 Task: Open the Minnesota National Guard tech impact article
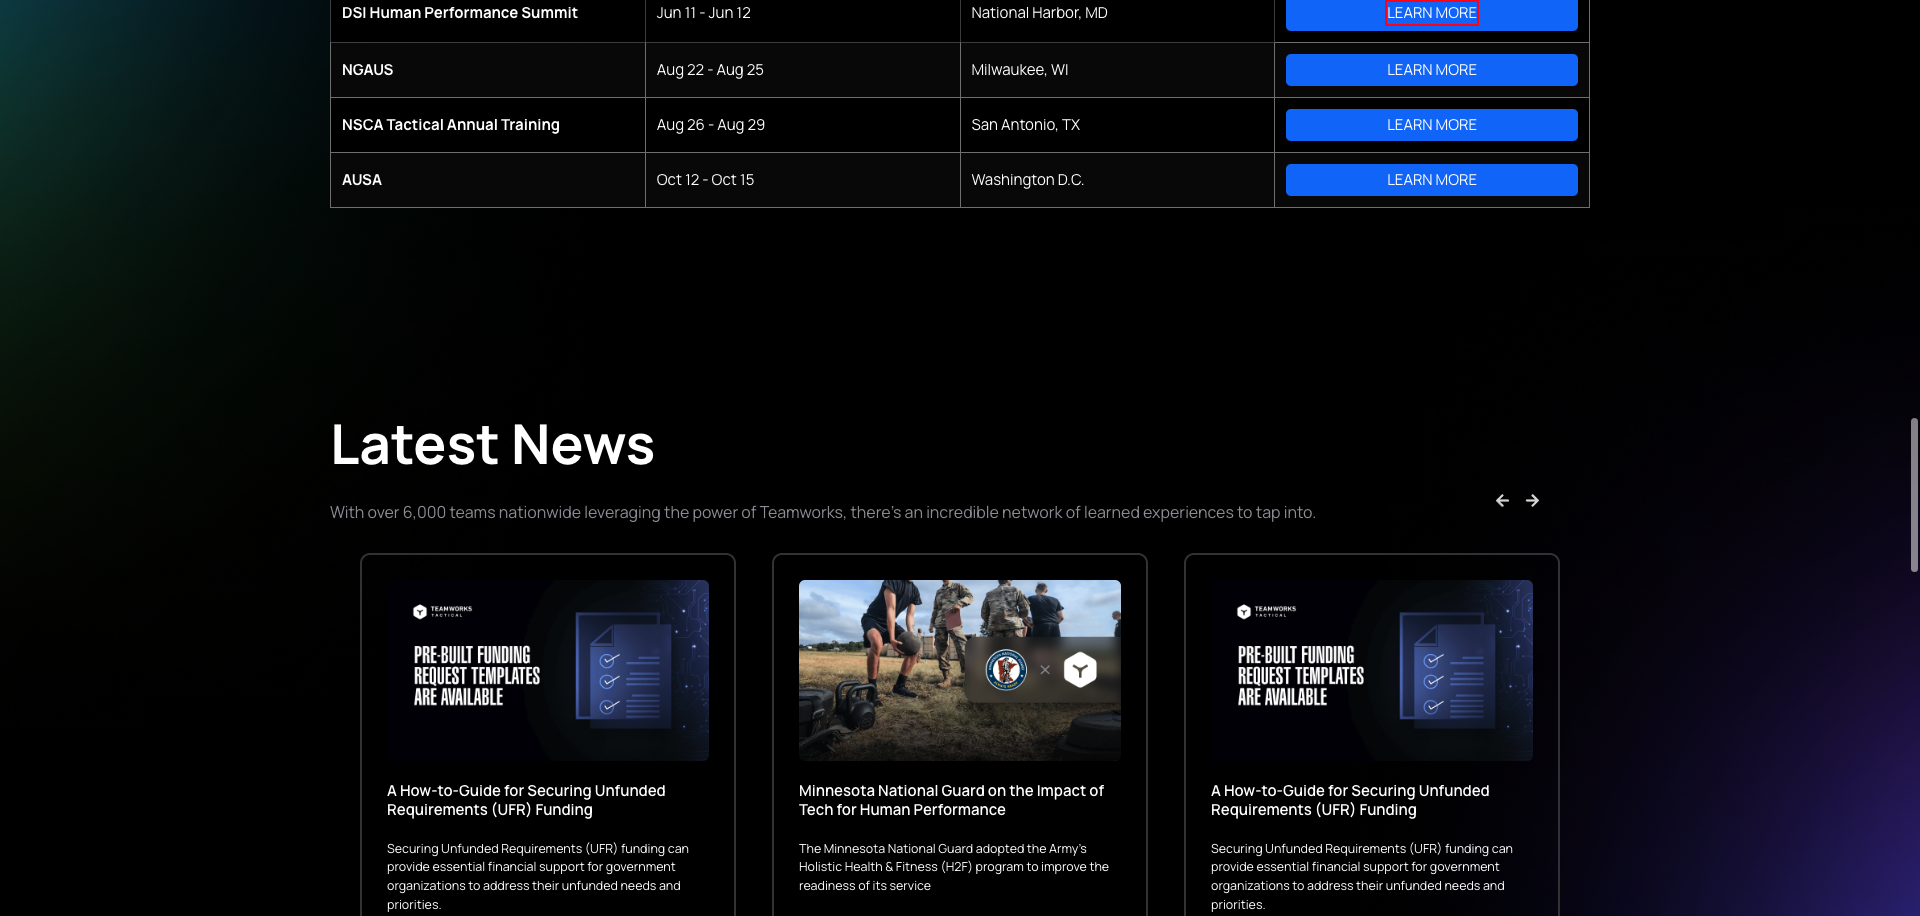(951, 800)
